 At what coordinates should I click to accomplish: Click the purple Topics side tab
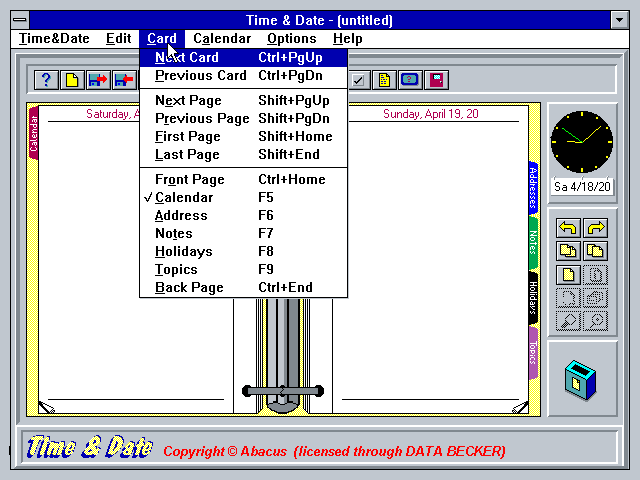pos(533,353)
